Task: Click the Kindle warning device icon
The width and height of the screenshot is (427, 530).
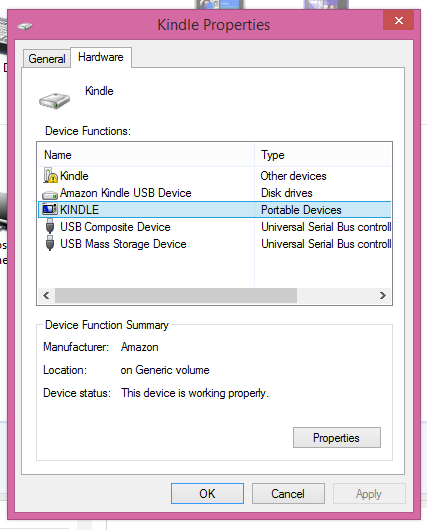Action: click(x=50, y=175)
